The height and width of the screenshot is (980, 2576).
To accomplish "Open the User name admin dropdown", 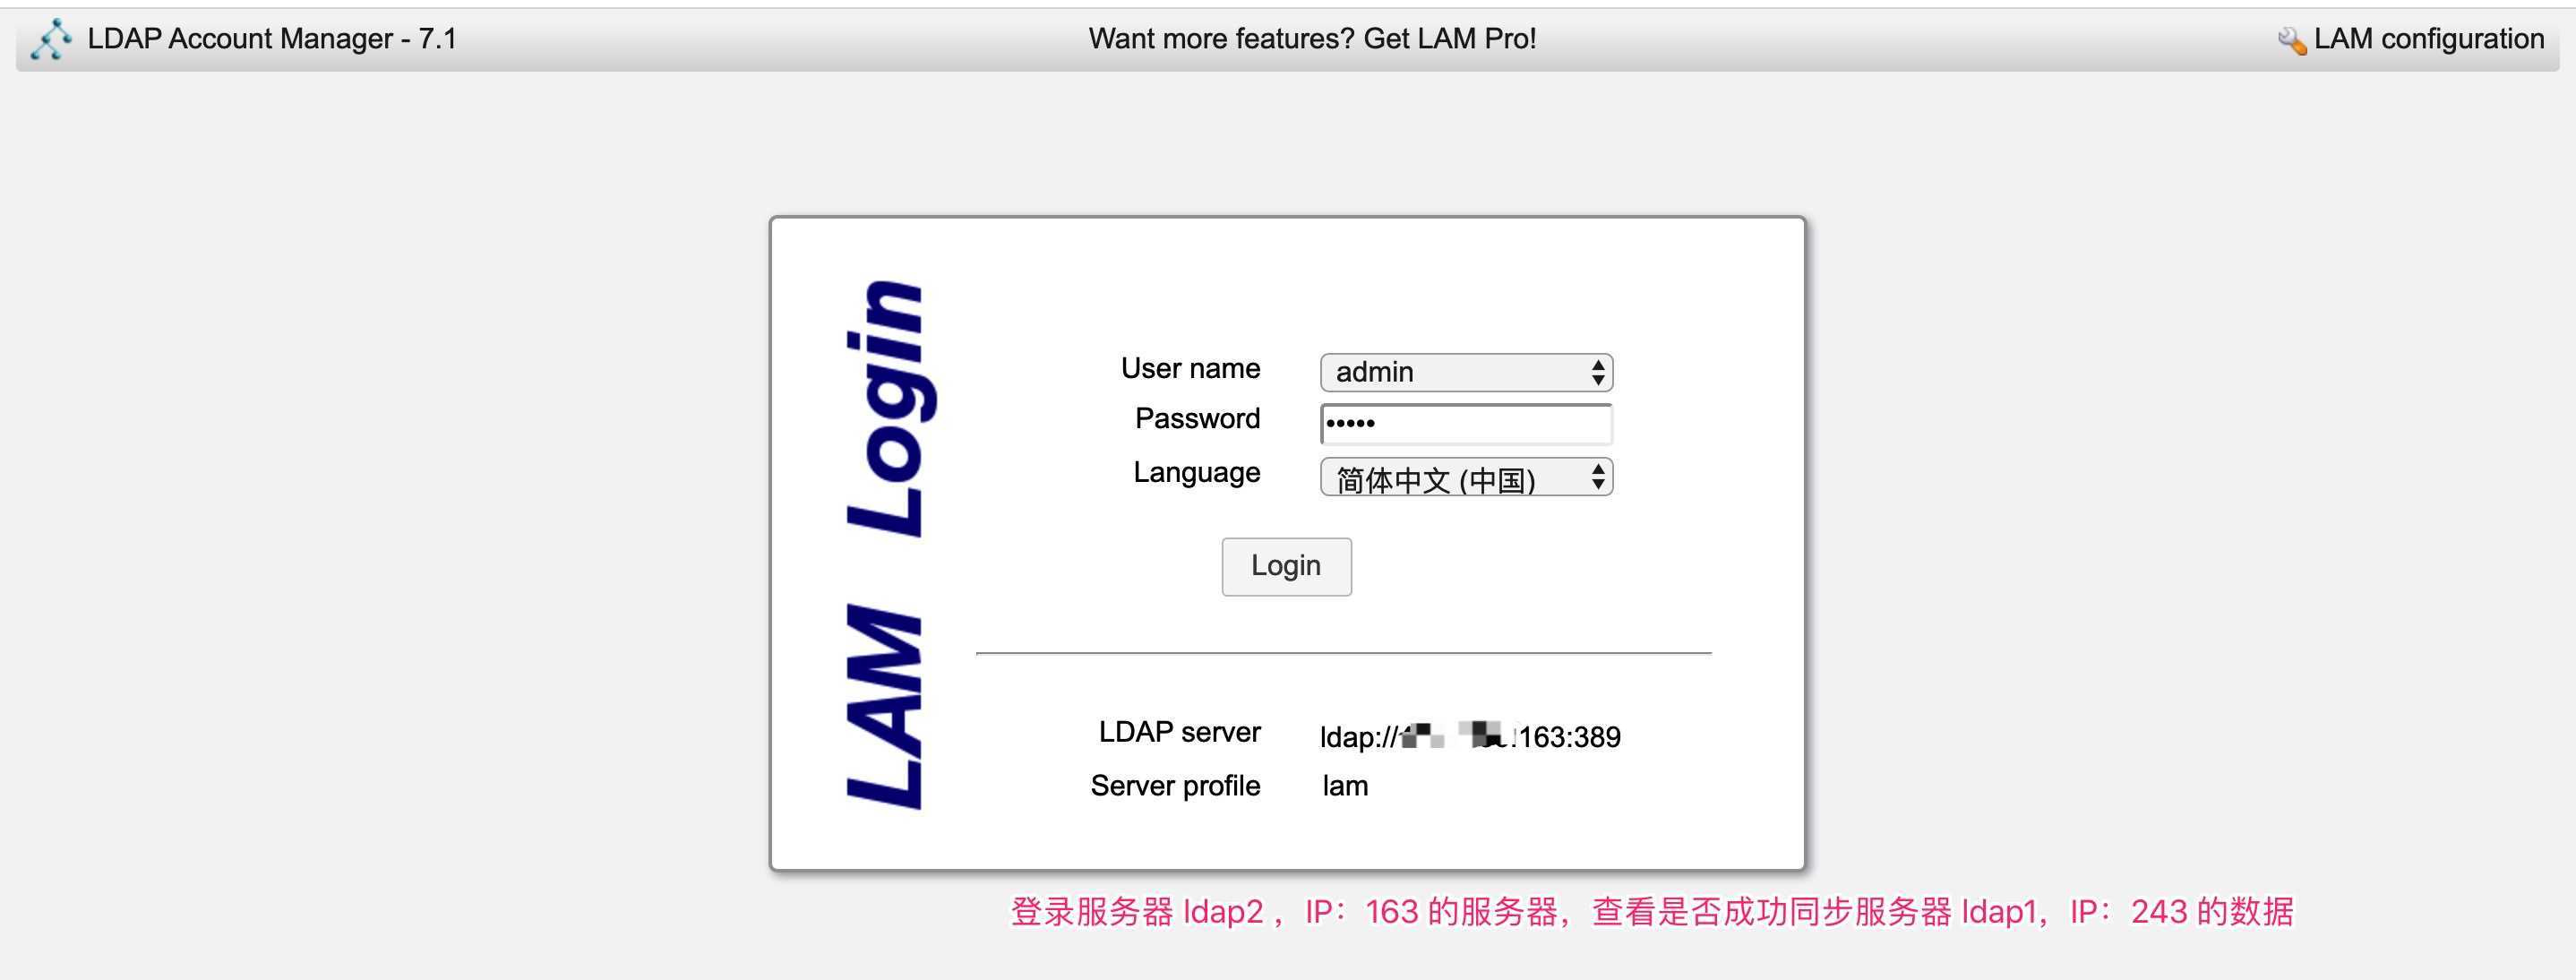I will pos(1455,372).
